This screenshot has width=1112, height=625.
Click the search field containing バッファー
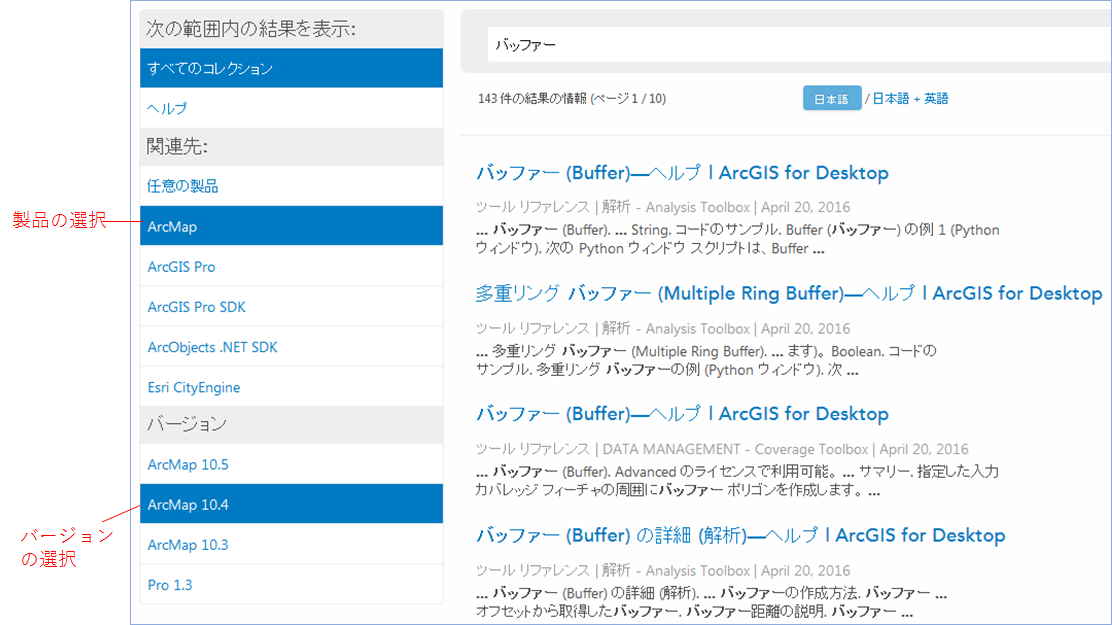point(799,45)
